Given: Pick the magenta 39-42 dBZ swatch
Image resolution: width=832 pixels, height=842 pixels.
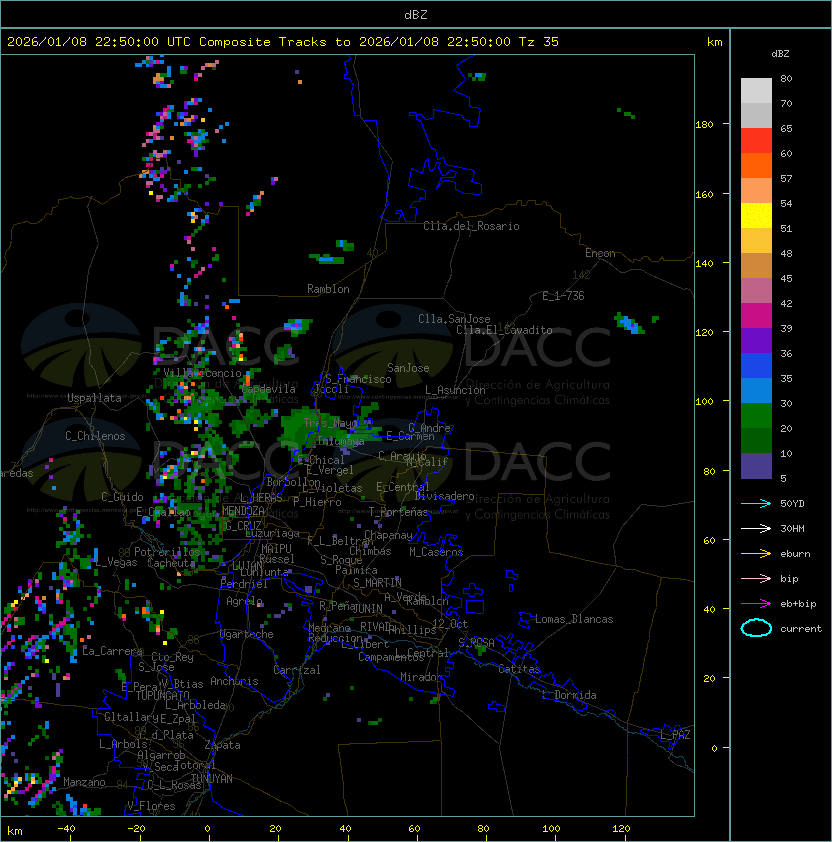Looking at the screenshot, I should click(756, 315).
